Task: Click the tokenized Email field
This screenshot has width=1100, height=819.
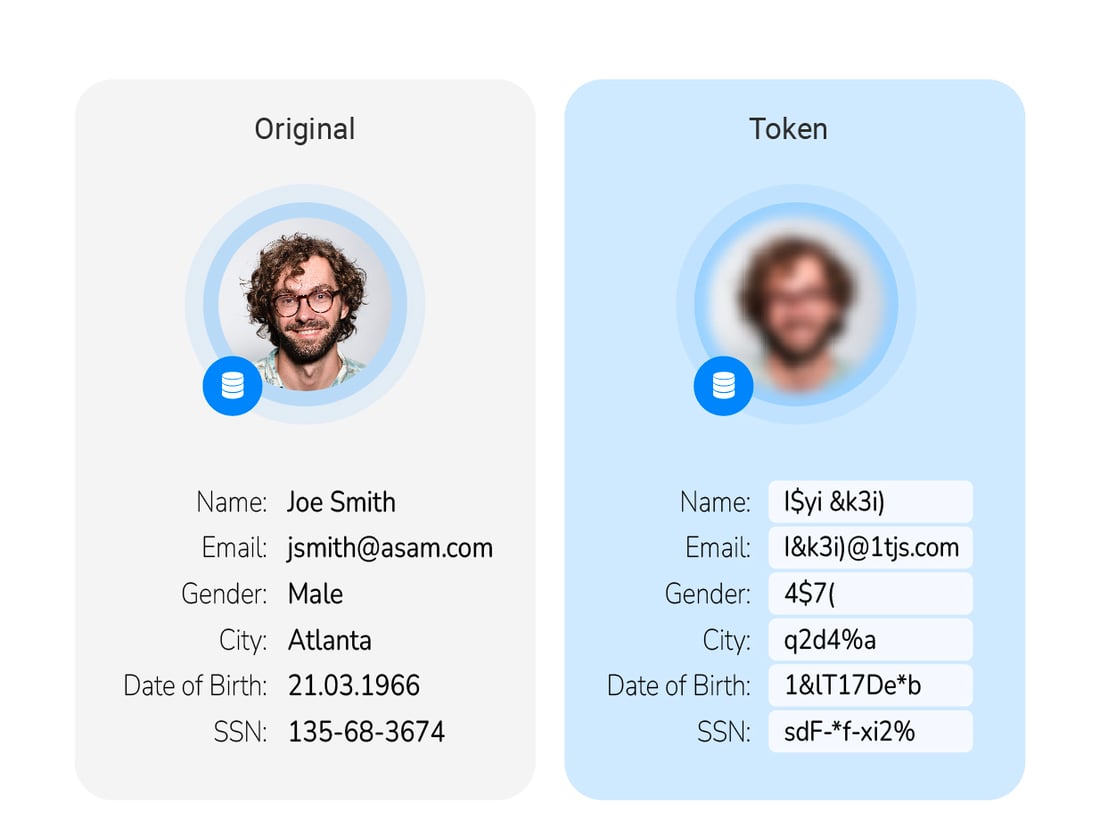Action: point(870,548)
